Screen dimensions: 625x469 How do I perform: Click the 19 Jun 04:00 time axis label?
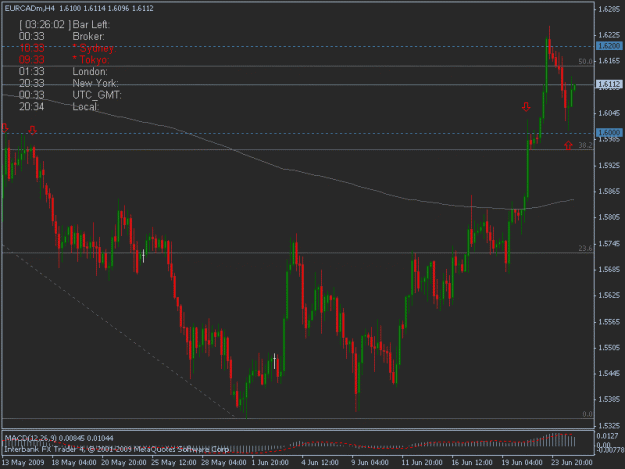coord(522,463)
